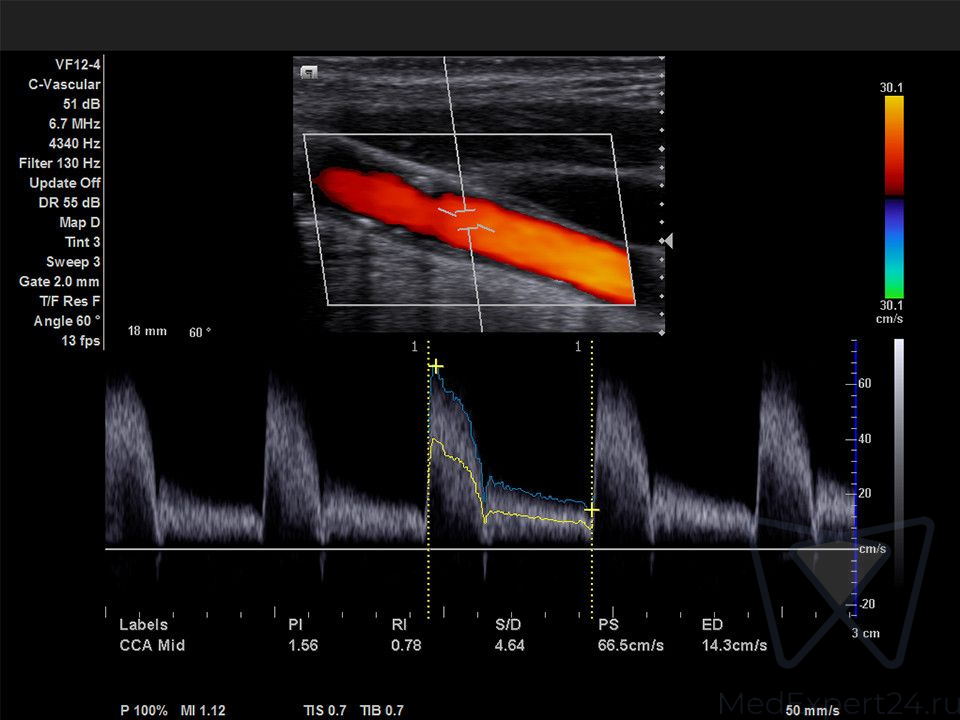Click the image orientation marker icon
Screen dimensions: 960x720
[310, 72]
